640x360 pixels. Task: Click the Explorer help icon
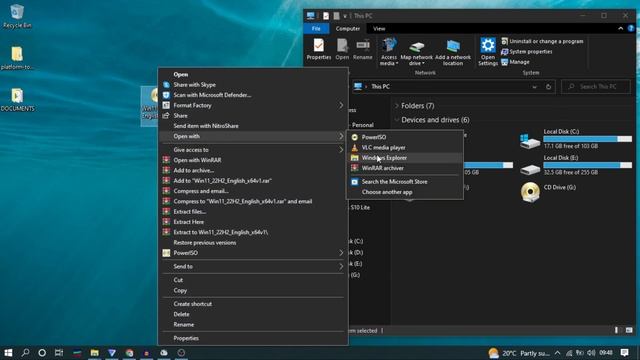[631, 29]
